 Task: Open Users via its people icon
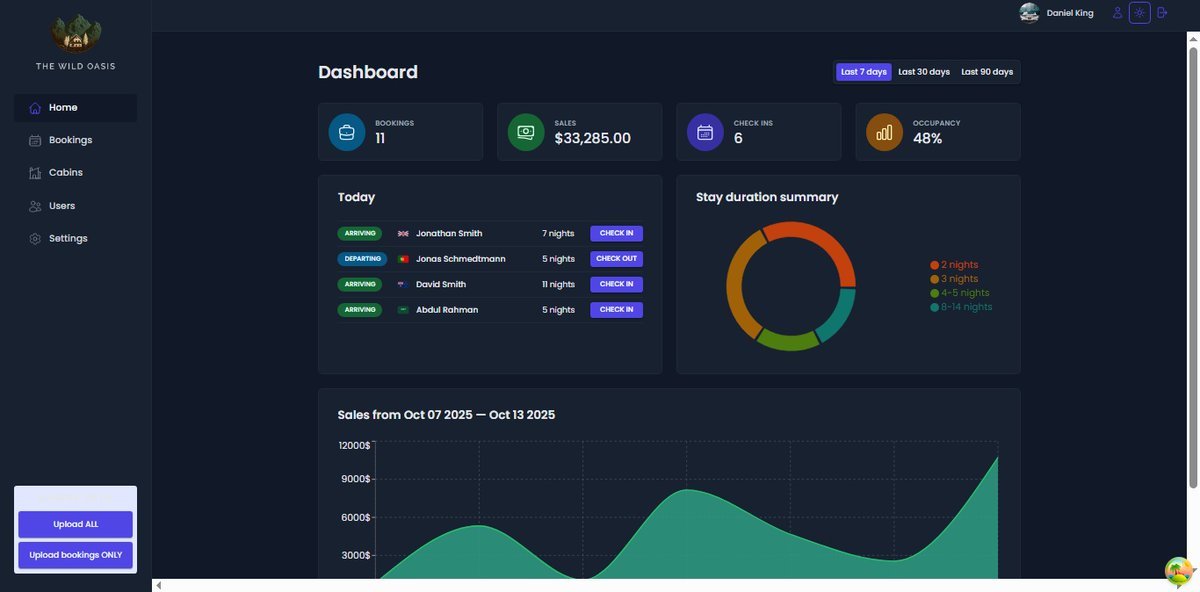tap(35, 206)
